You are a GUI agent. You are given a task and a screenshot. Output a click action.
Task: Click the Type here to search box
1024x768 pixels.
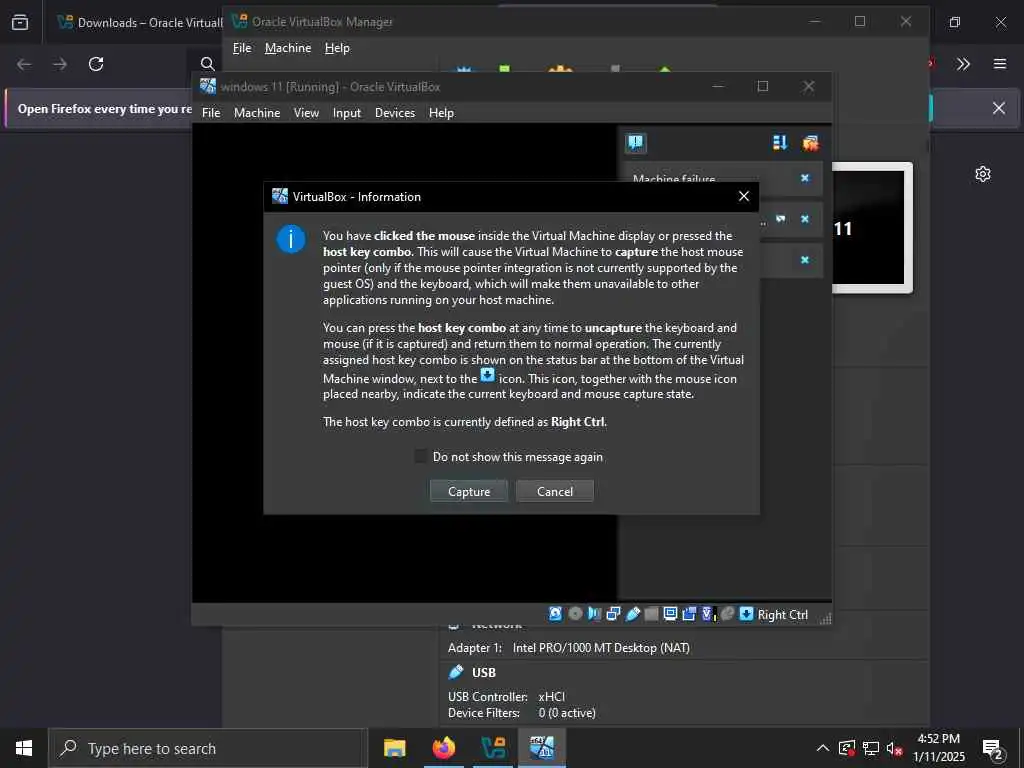[x=208, y=748]
